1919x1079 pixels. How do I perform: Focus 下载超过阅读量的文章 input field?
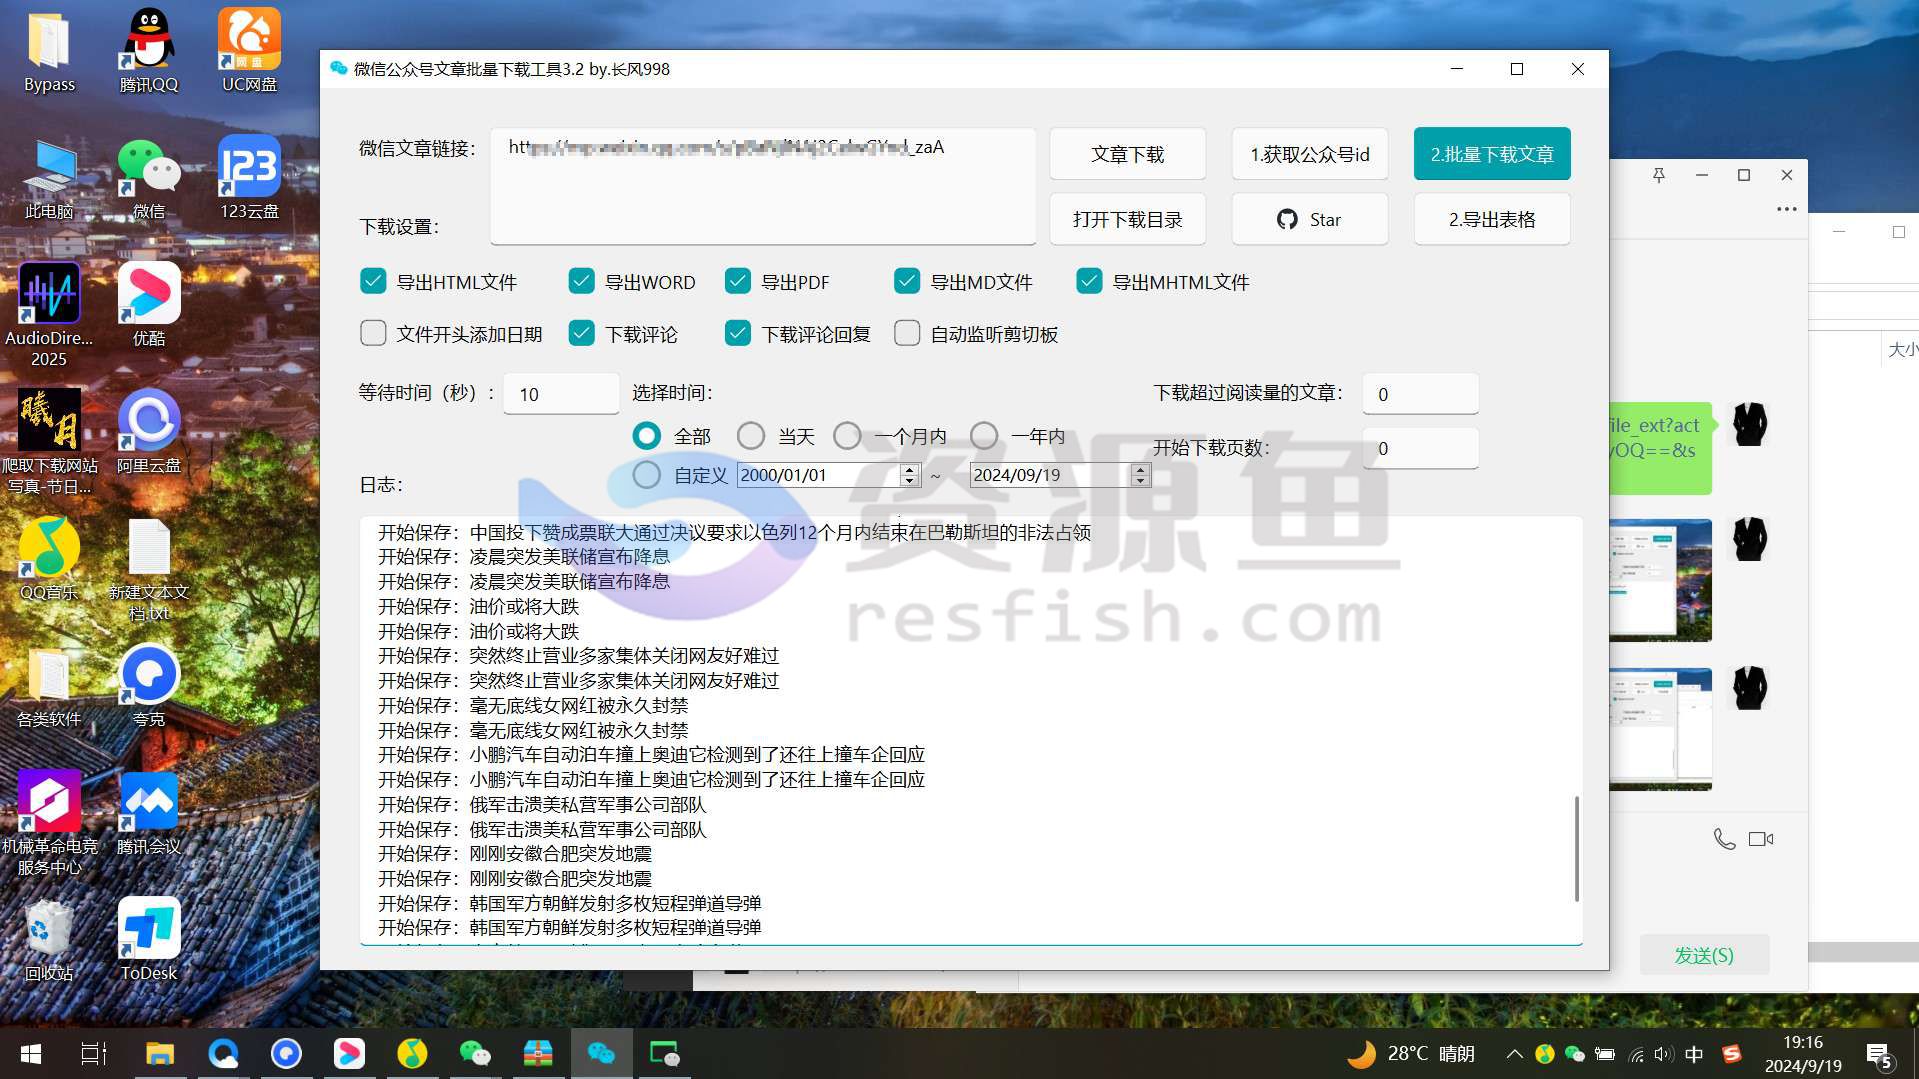tap(1420, 394)
